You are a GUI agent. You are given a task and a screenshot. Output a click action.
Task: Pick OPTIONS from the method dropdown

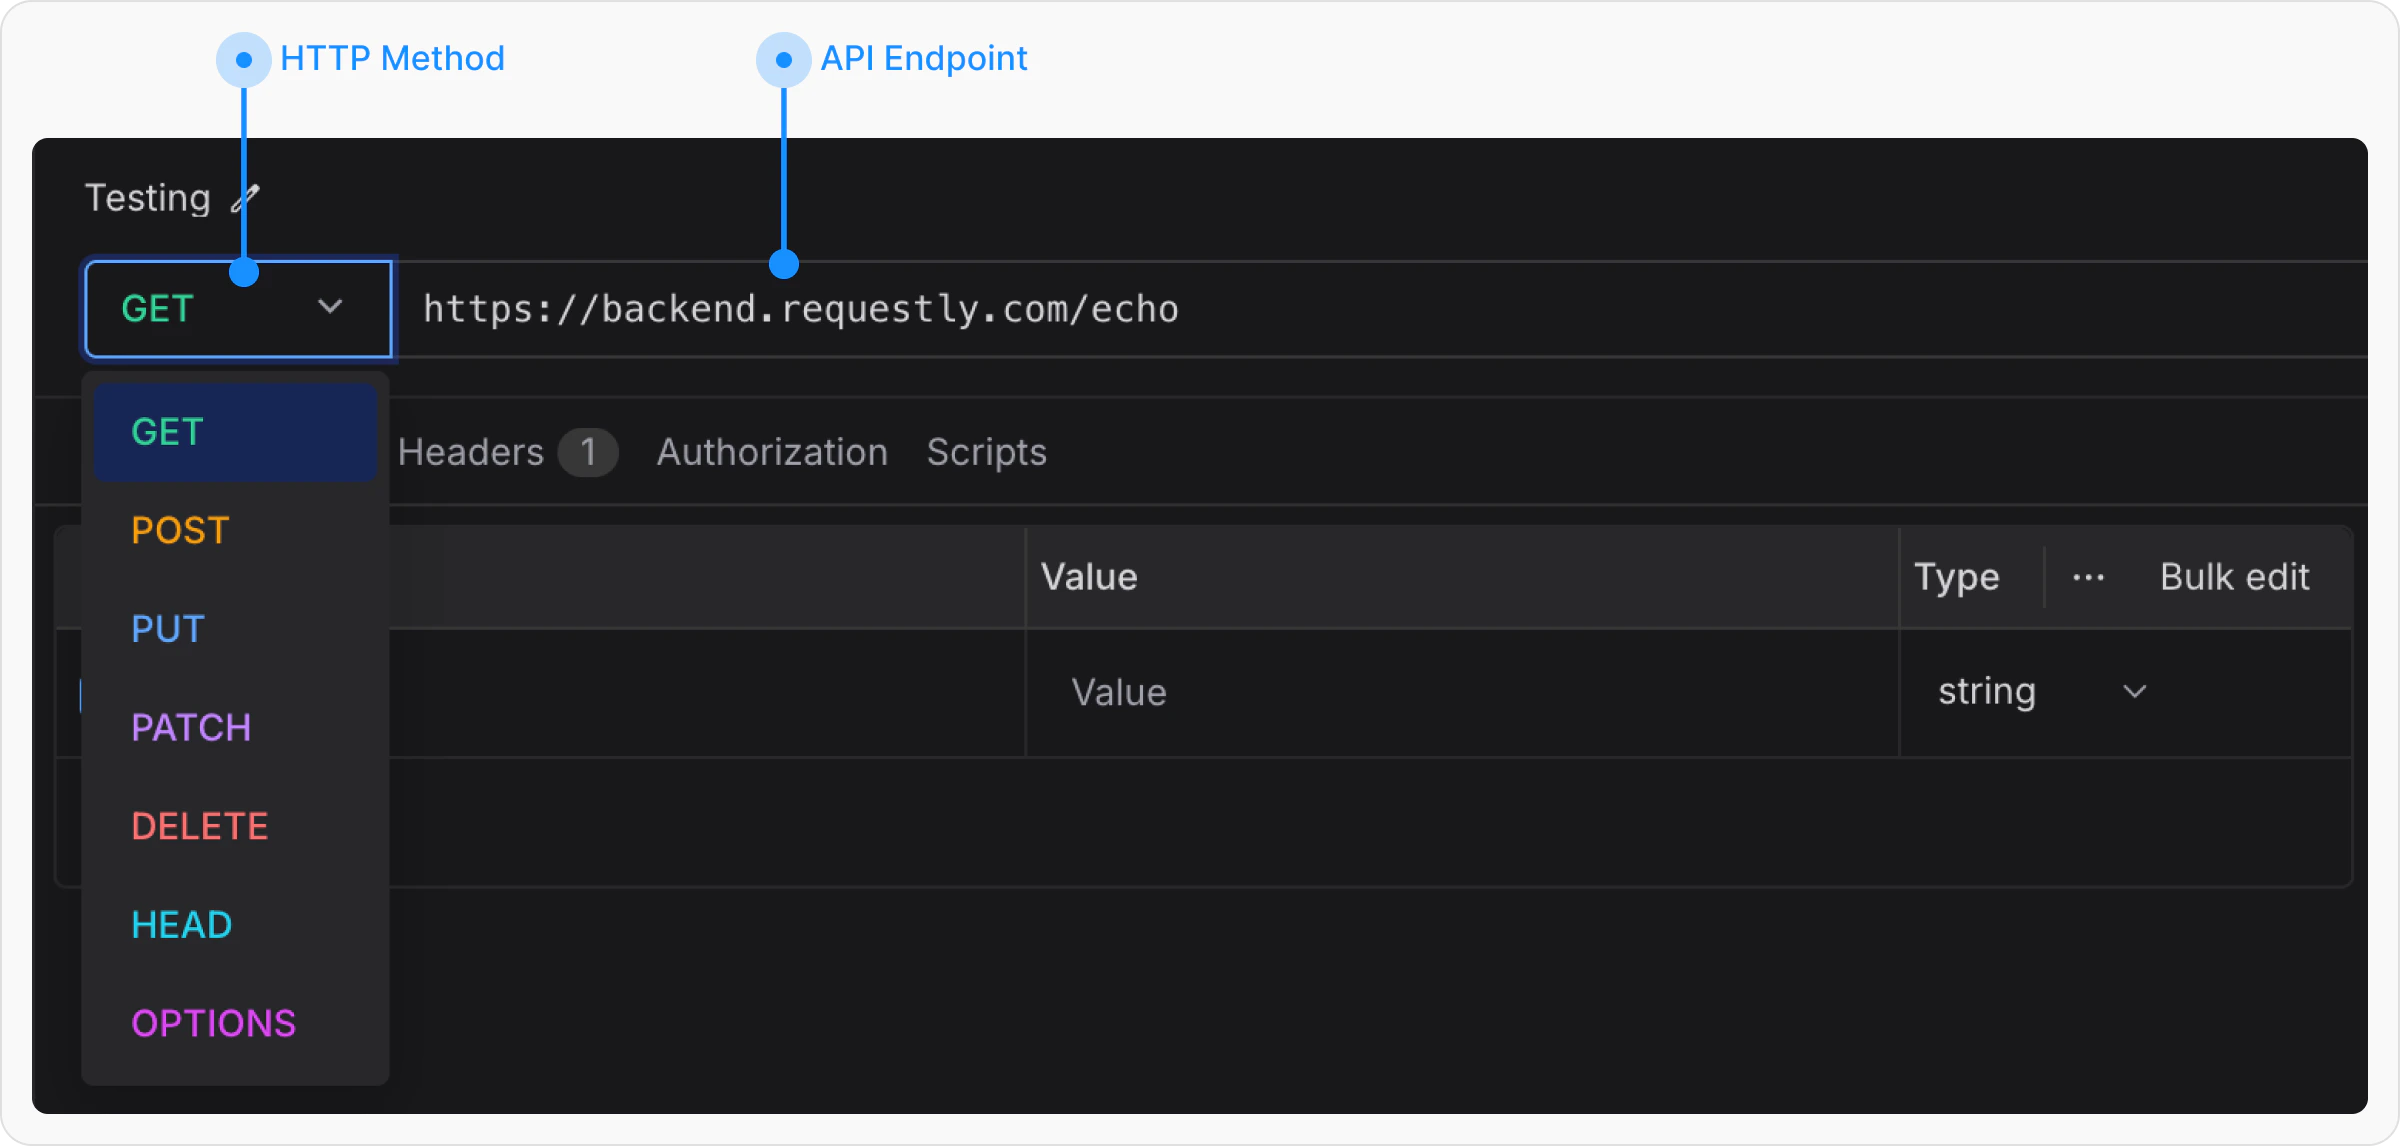(x=214, y=1023)
